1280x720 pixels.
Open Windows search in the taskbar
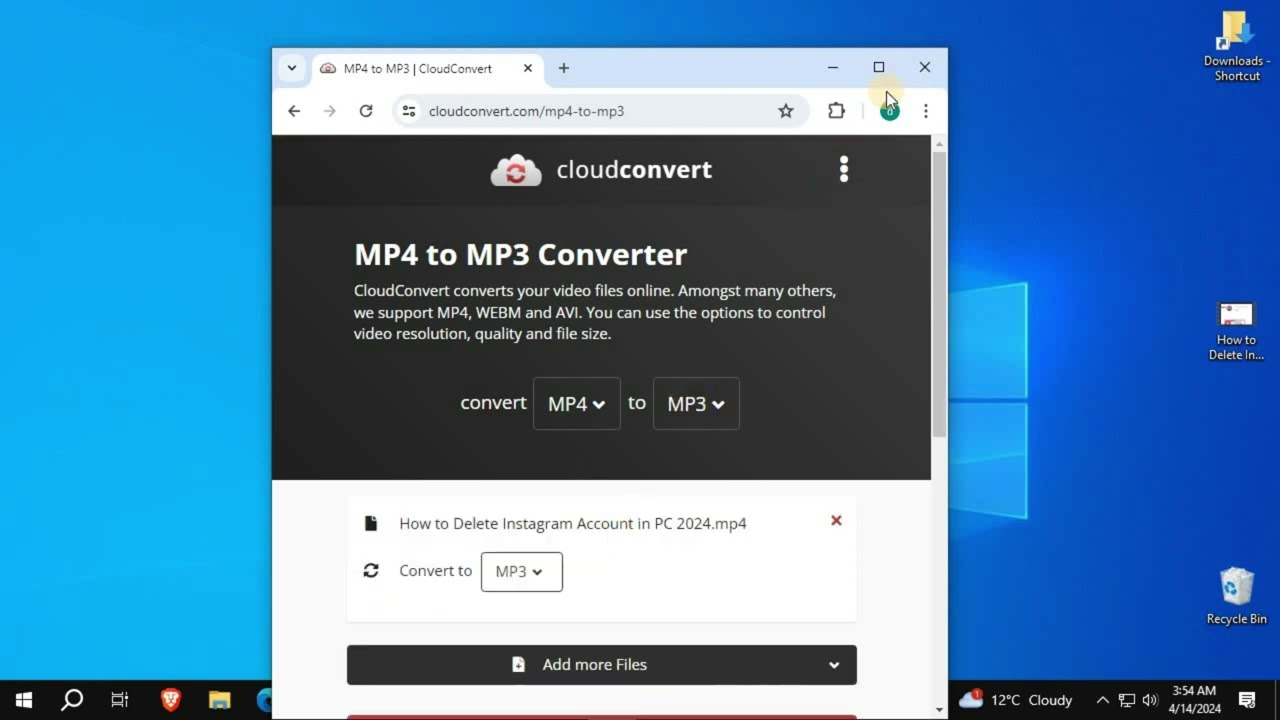(x=72, y=700)
